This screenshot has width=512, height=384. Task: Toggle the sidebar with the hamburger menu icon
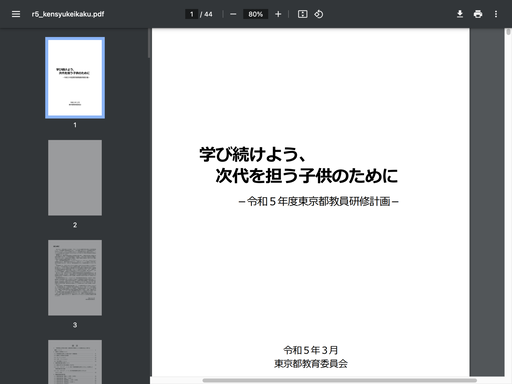[x=16, y=14]
